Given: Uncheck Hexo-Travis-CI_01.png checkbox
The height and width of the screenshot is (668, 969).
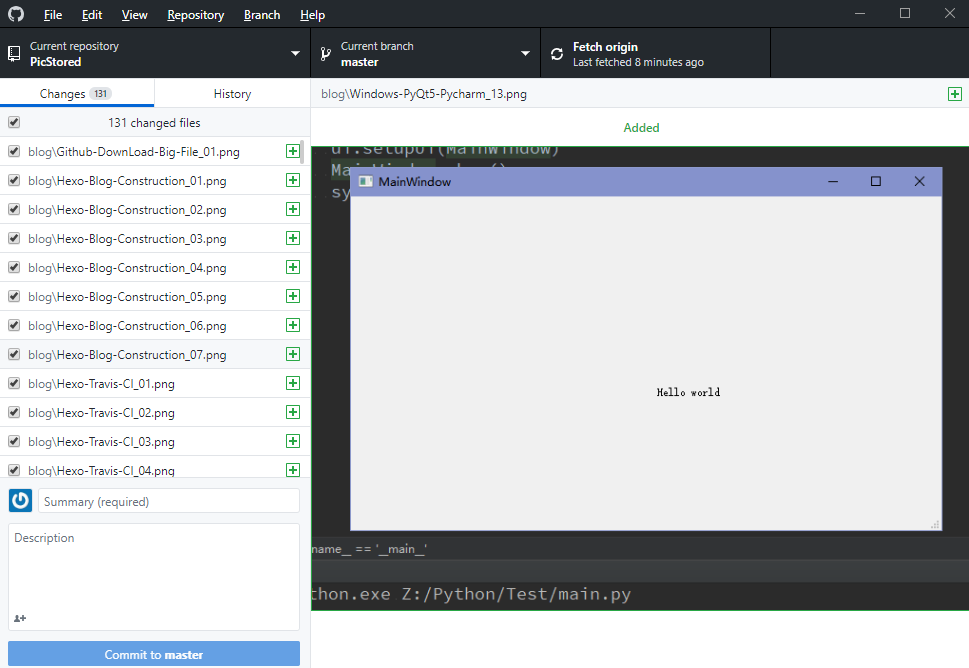Looking at the screenshot, I should pos(14,384).
